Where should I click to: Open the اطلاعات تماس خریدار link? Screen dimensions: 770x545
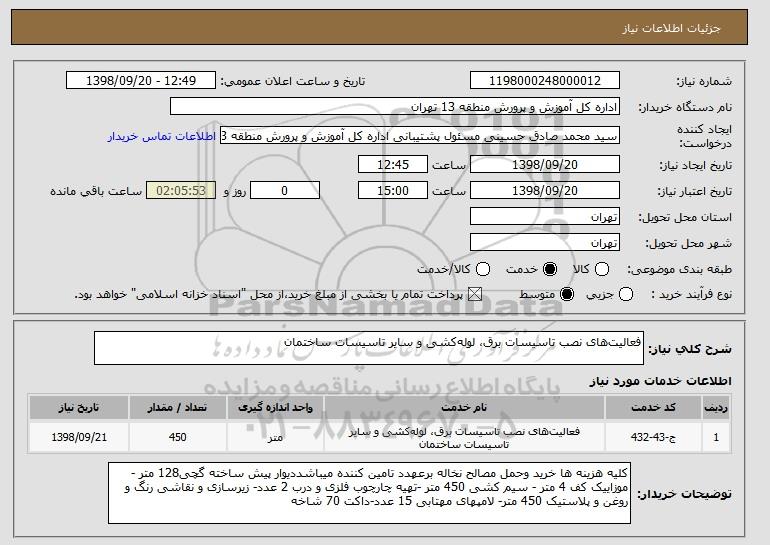pos(162,136)
